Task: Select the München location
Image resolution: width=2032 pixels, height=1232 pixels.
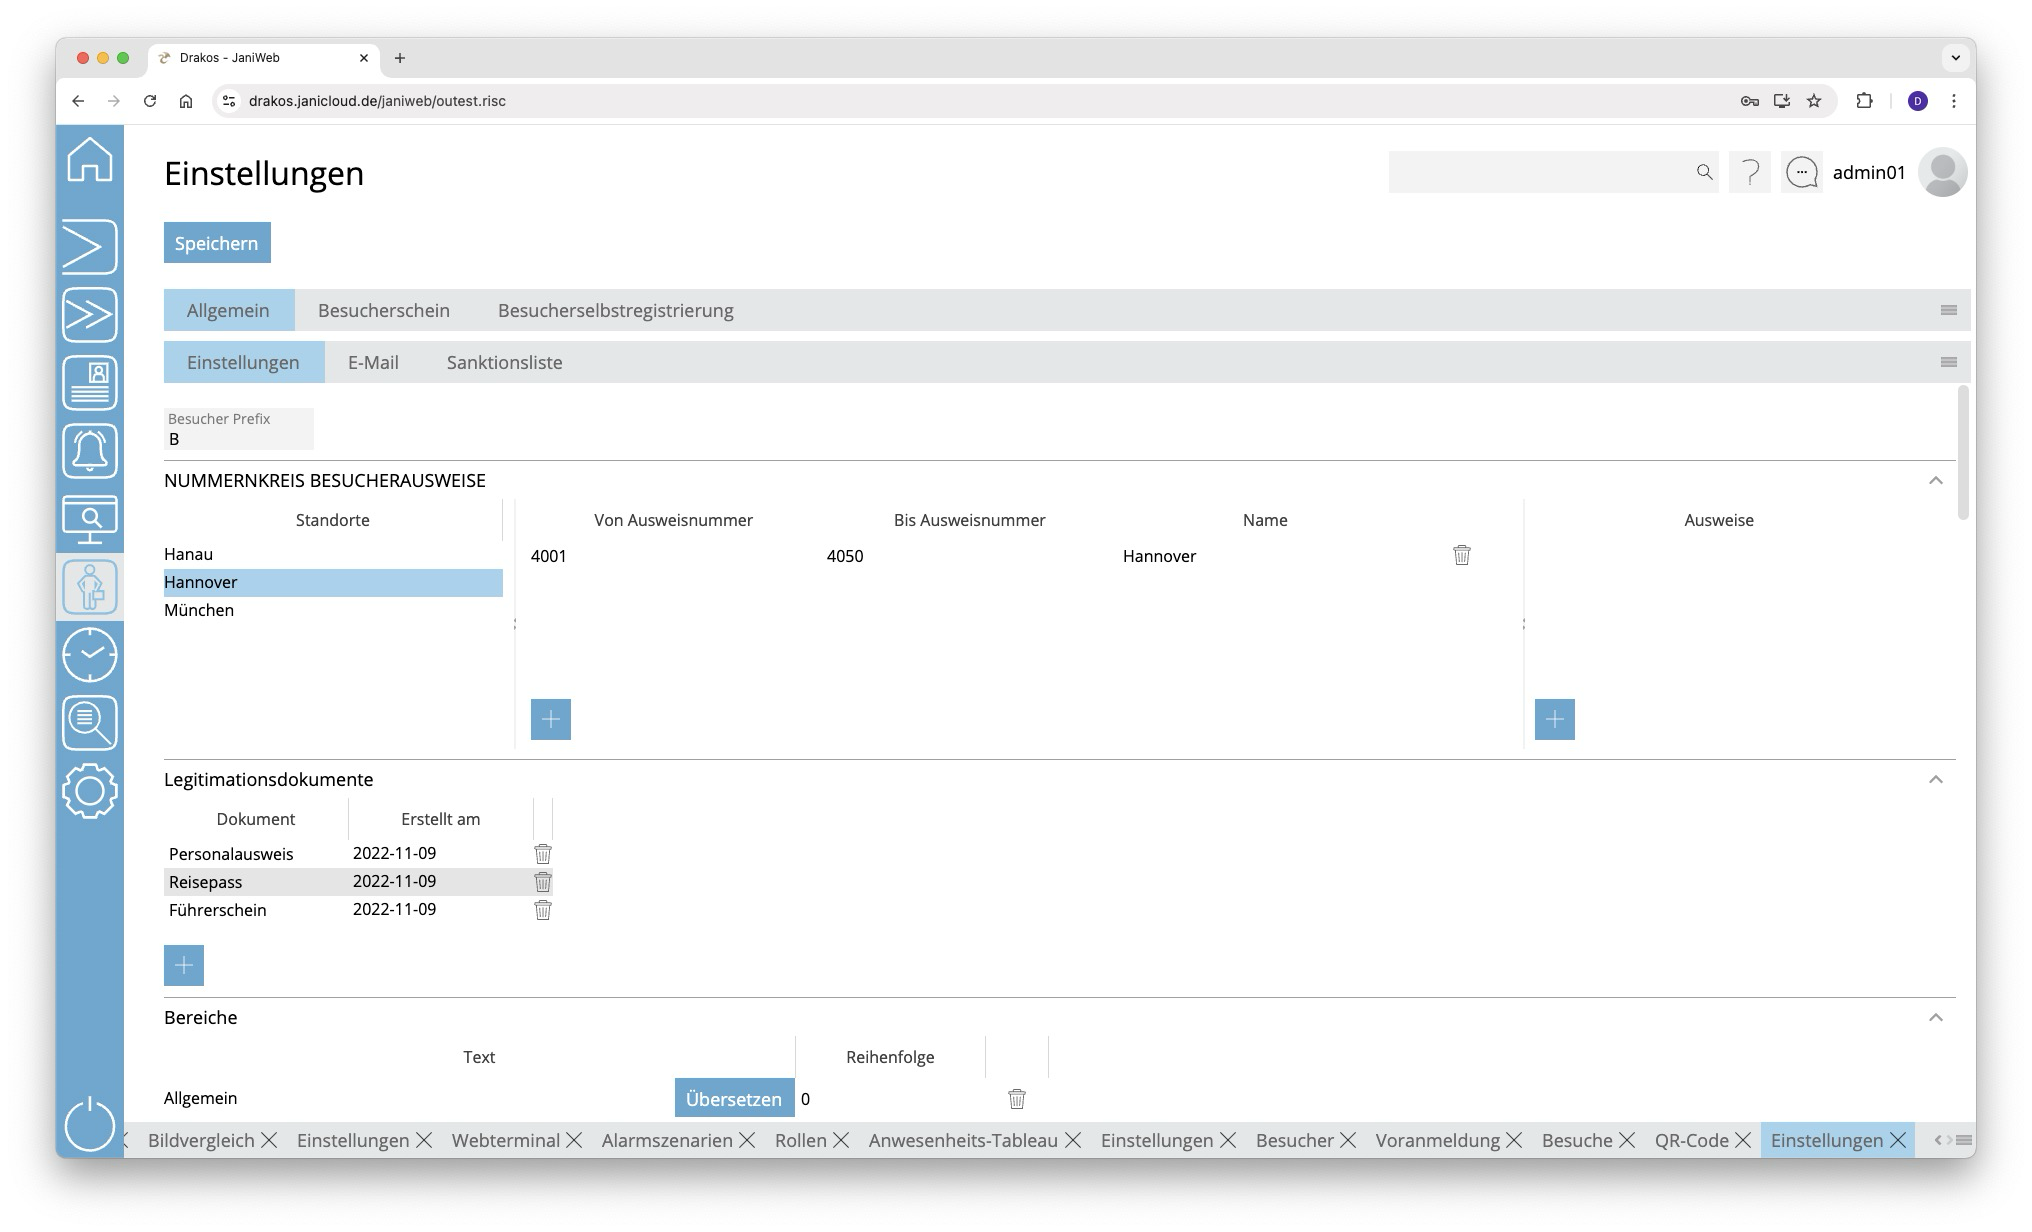Action: coord(199,610)
